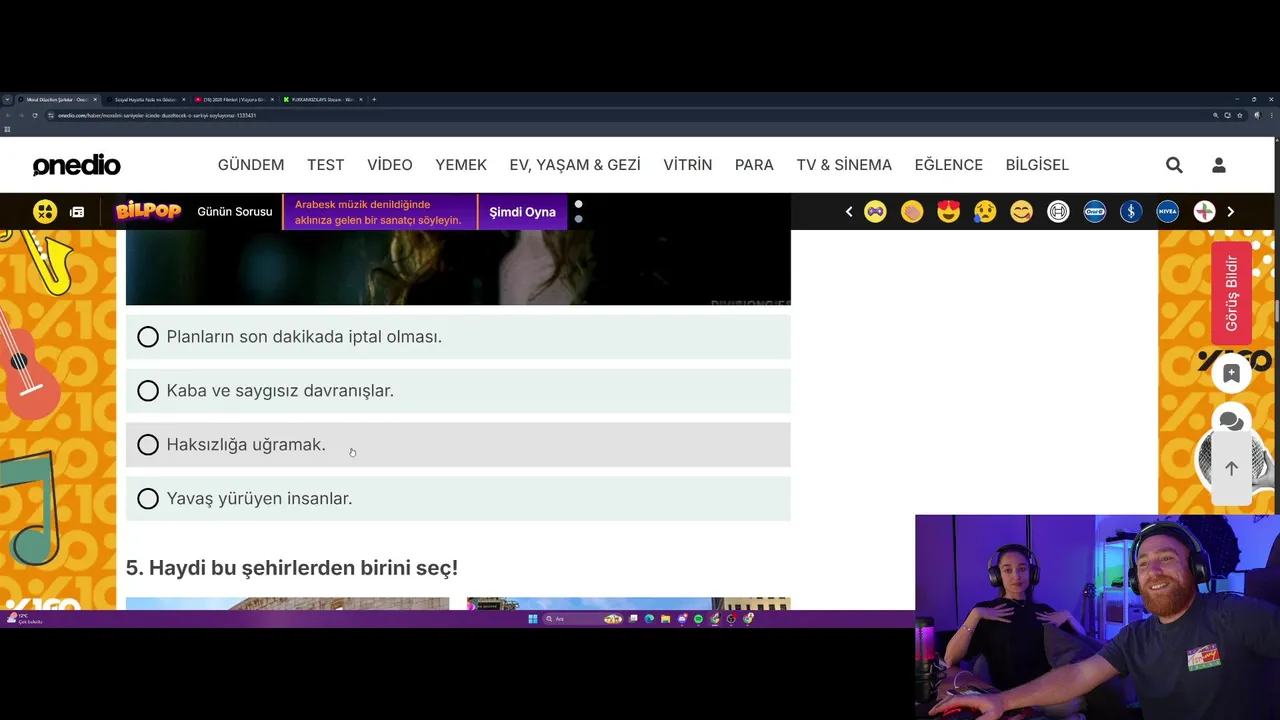Image resolution: width=1280 pixels, height=720 pixels.
Task: Click the scroll-to-top arrow button
Action: coord(1231,468)
